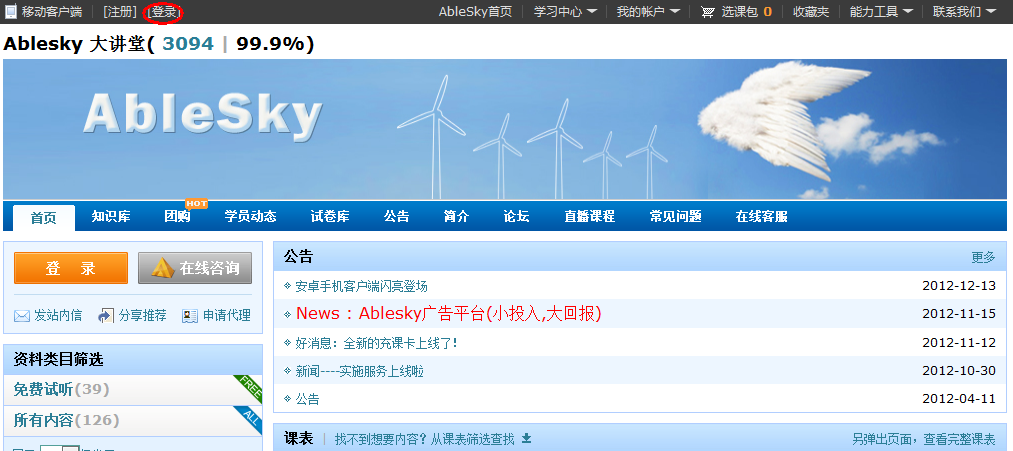Open the 常见问题 tab

676,216
